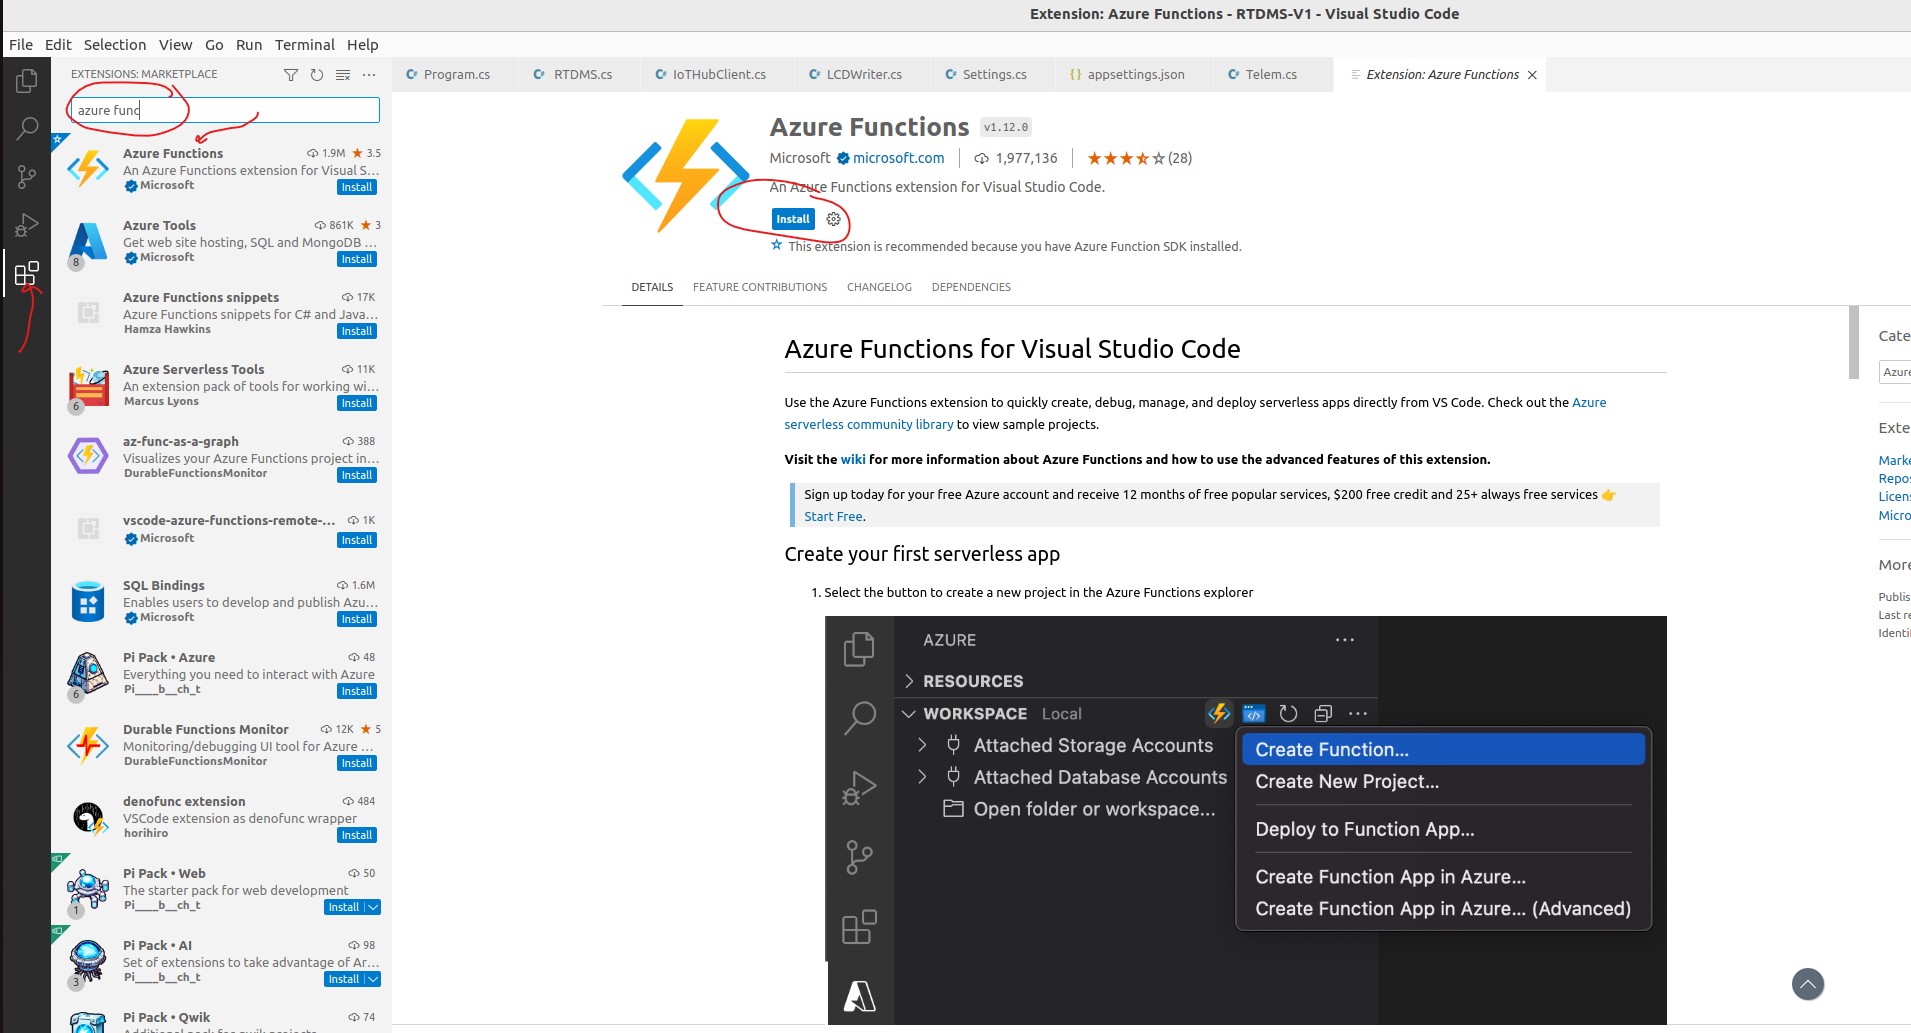The image size is (1911, 1033).
Task: Install Azure Tools extension
Action: pos(356,259)
